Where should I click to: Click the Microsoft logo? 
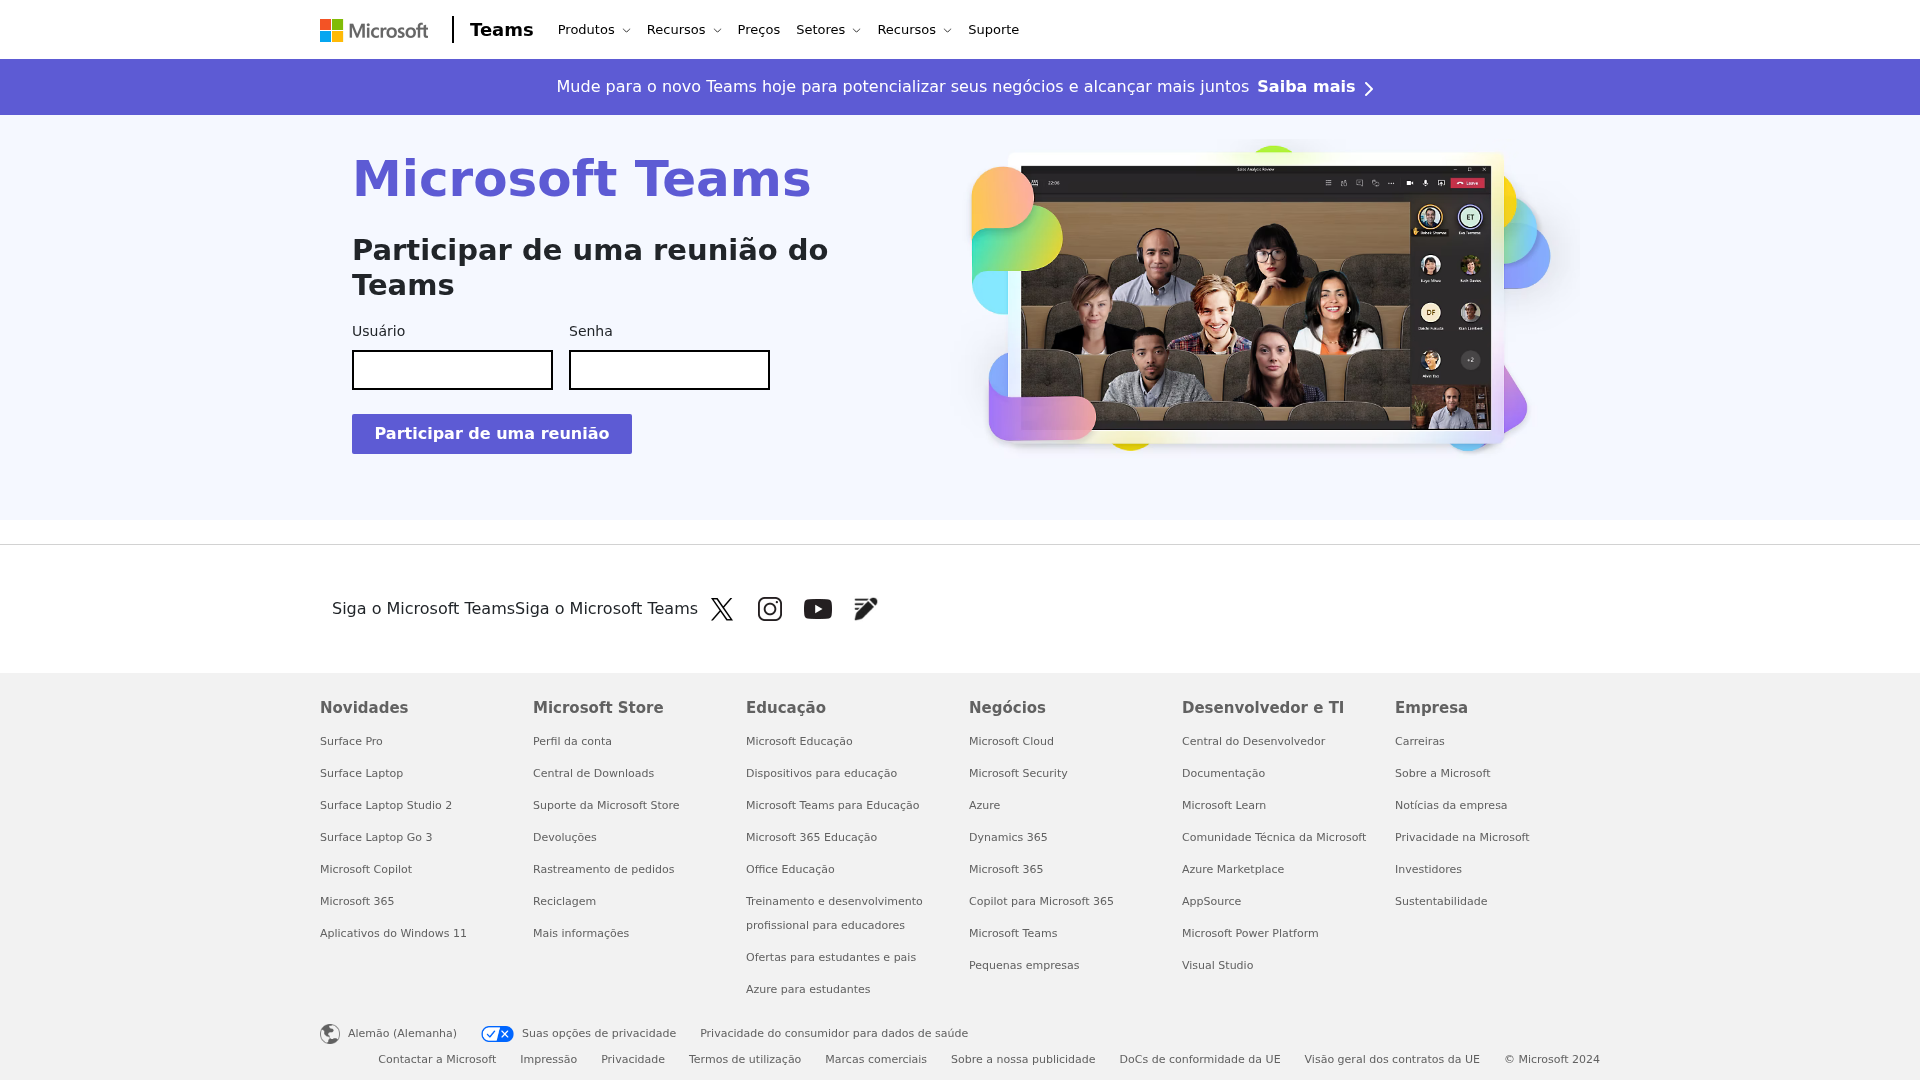pyautogui.click(x=374, y=30)
